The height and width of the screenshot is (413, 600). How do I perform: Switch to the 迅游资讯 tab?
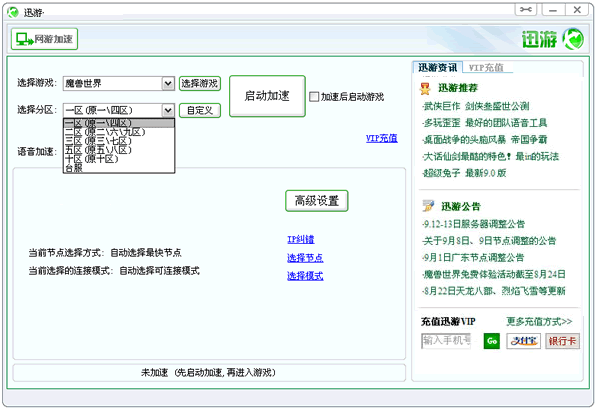(x=438, y=68)
